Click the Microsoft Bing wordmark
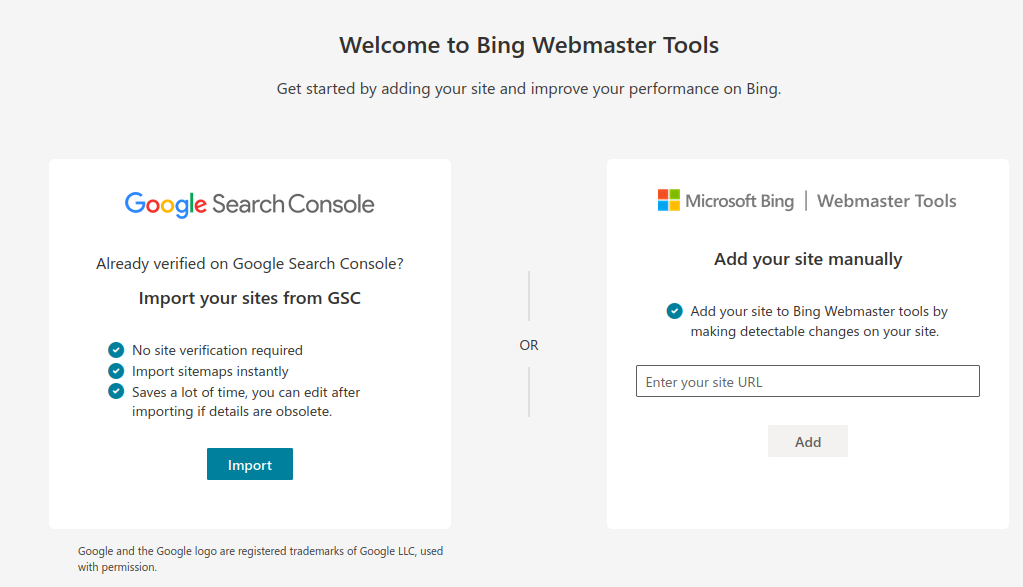Image resolution: width=1023 pixels, height=587 pixels. (739, 201)
